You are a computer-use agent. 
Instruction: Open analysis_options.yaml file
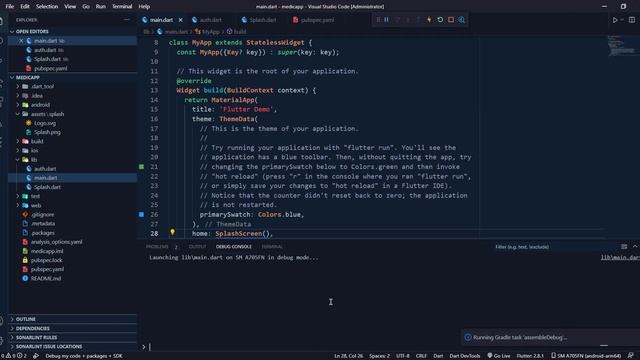point(56,242)
